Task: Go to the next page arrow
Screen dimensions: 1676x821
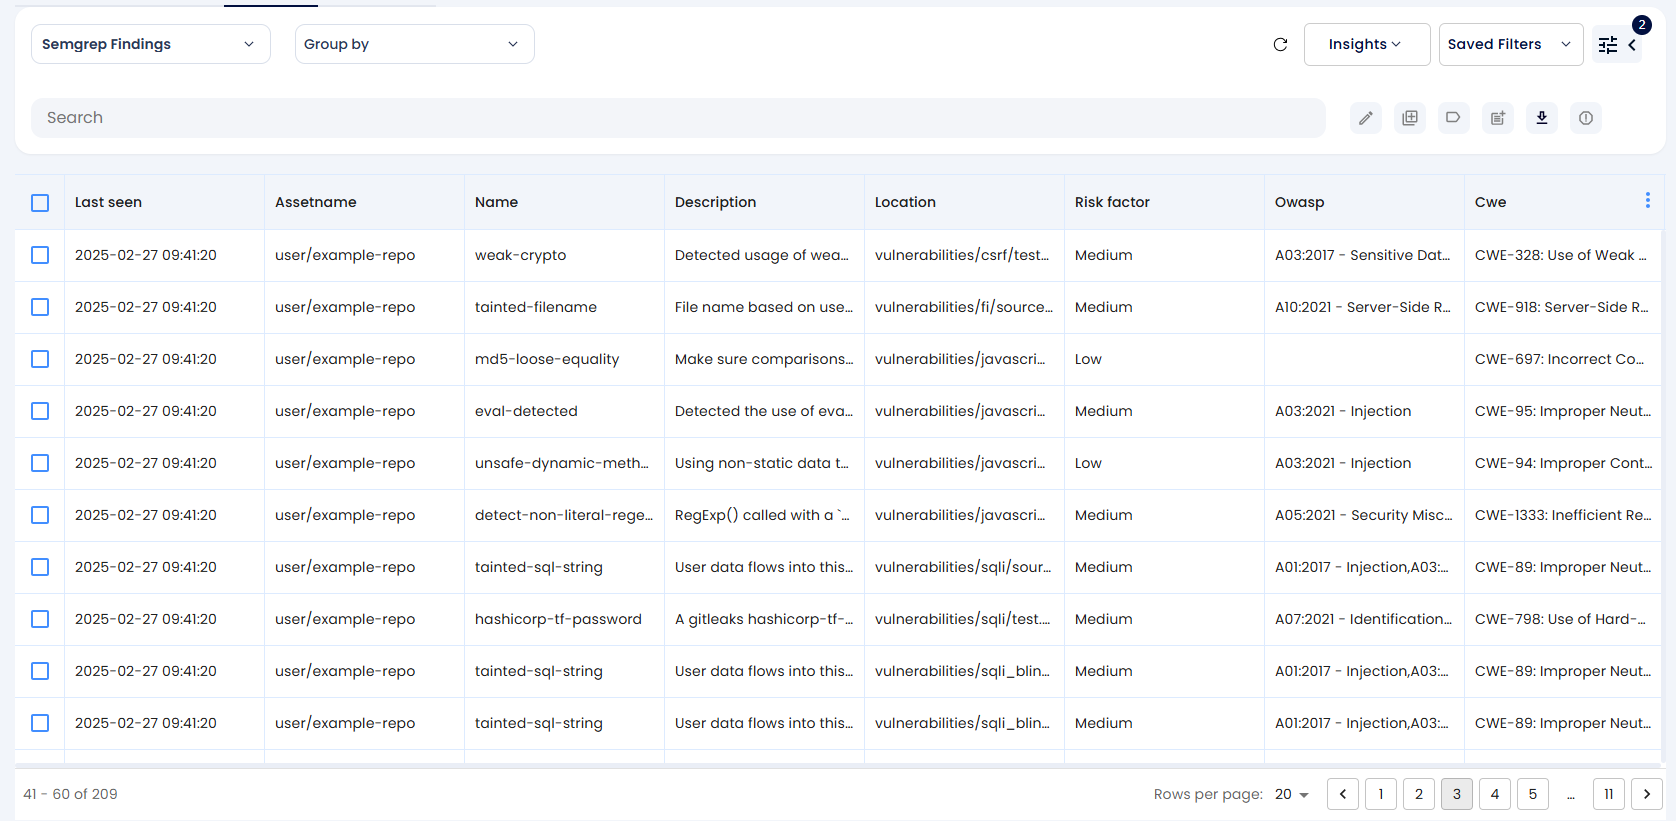Action: [1647, 794]
